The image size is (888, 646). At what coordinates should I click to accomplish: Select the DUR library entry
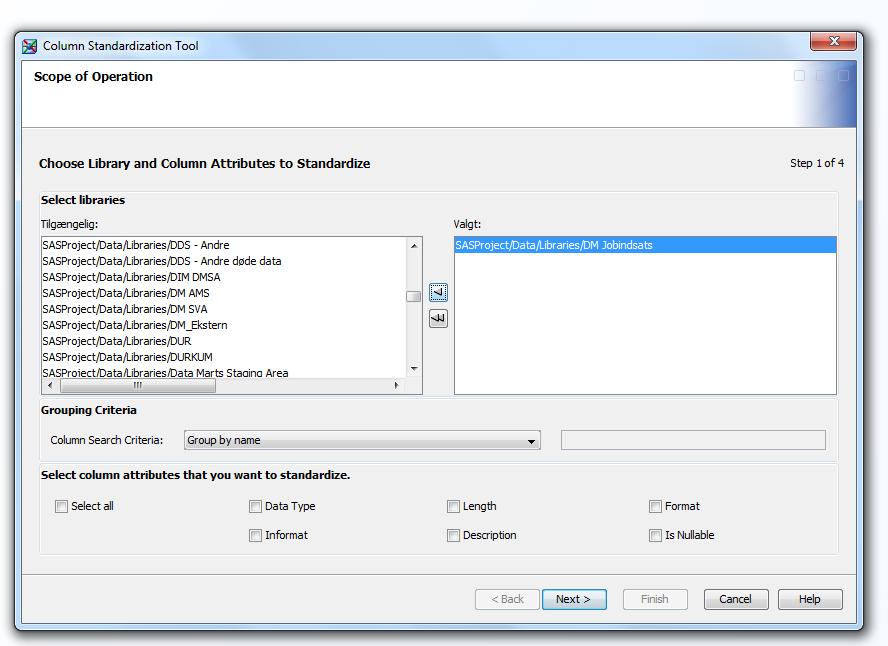tap(224, 341)
